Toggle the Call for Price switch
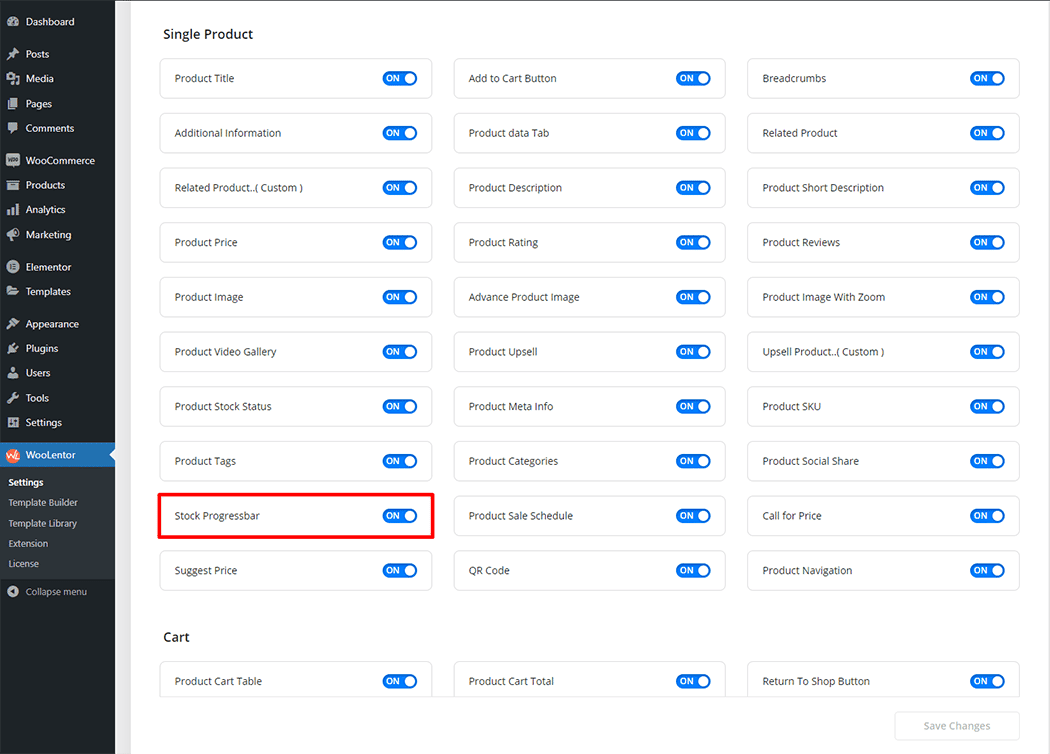The width and height of the screenshot is (1050, 754). point(987,516)
